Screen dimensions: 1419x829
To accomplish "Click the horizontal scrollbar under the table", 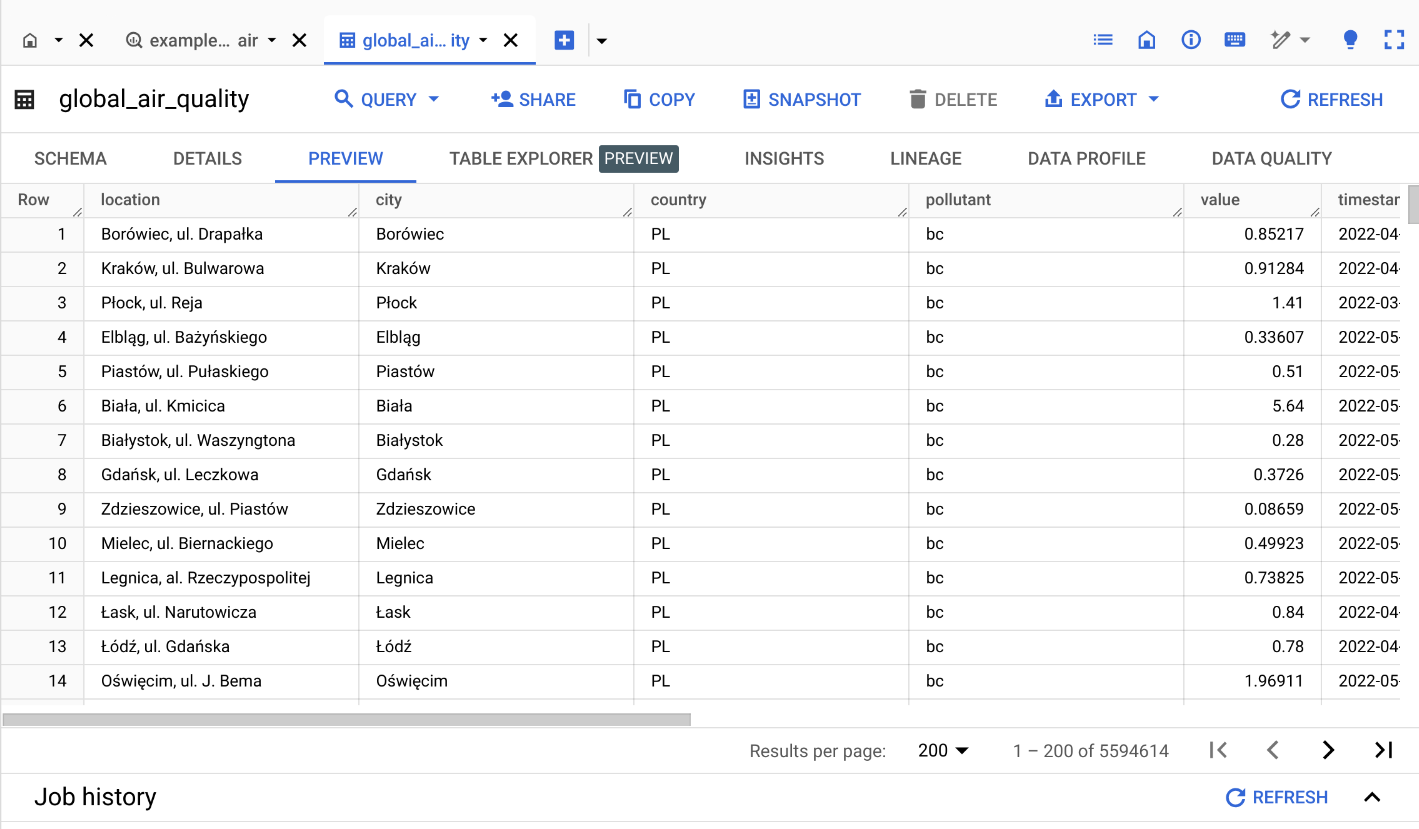I will [346, 719].
